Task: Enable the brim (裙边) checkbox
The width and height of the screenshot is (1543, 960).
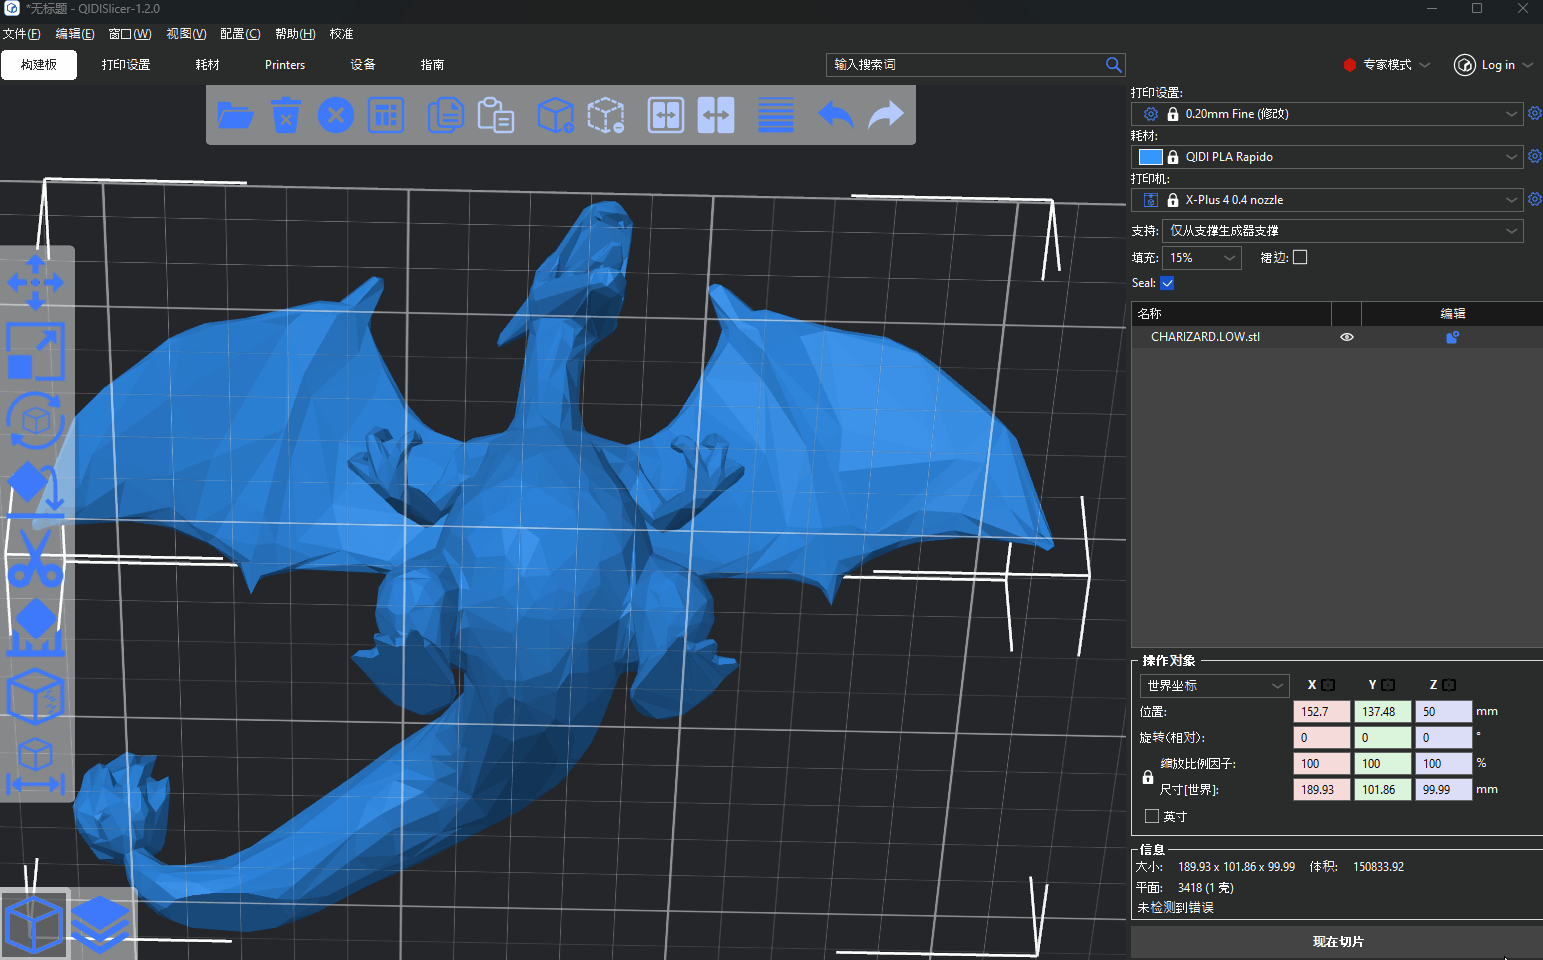Action: [x=1300, y=257]
